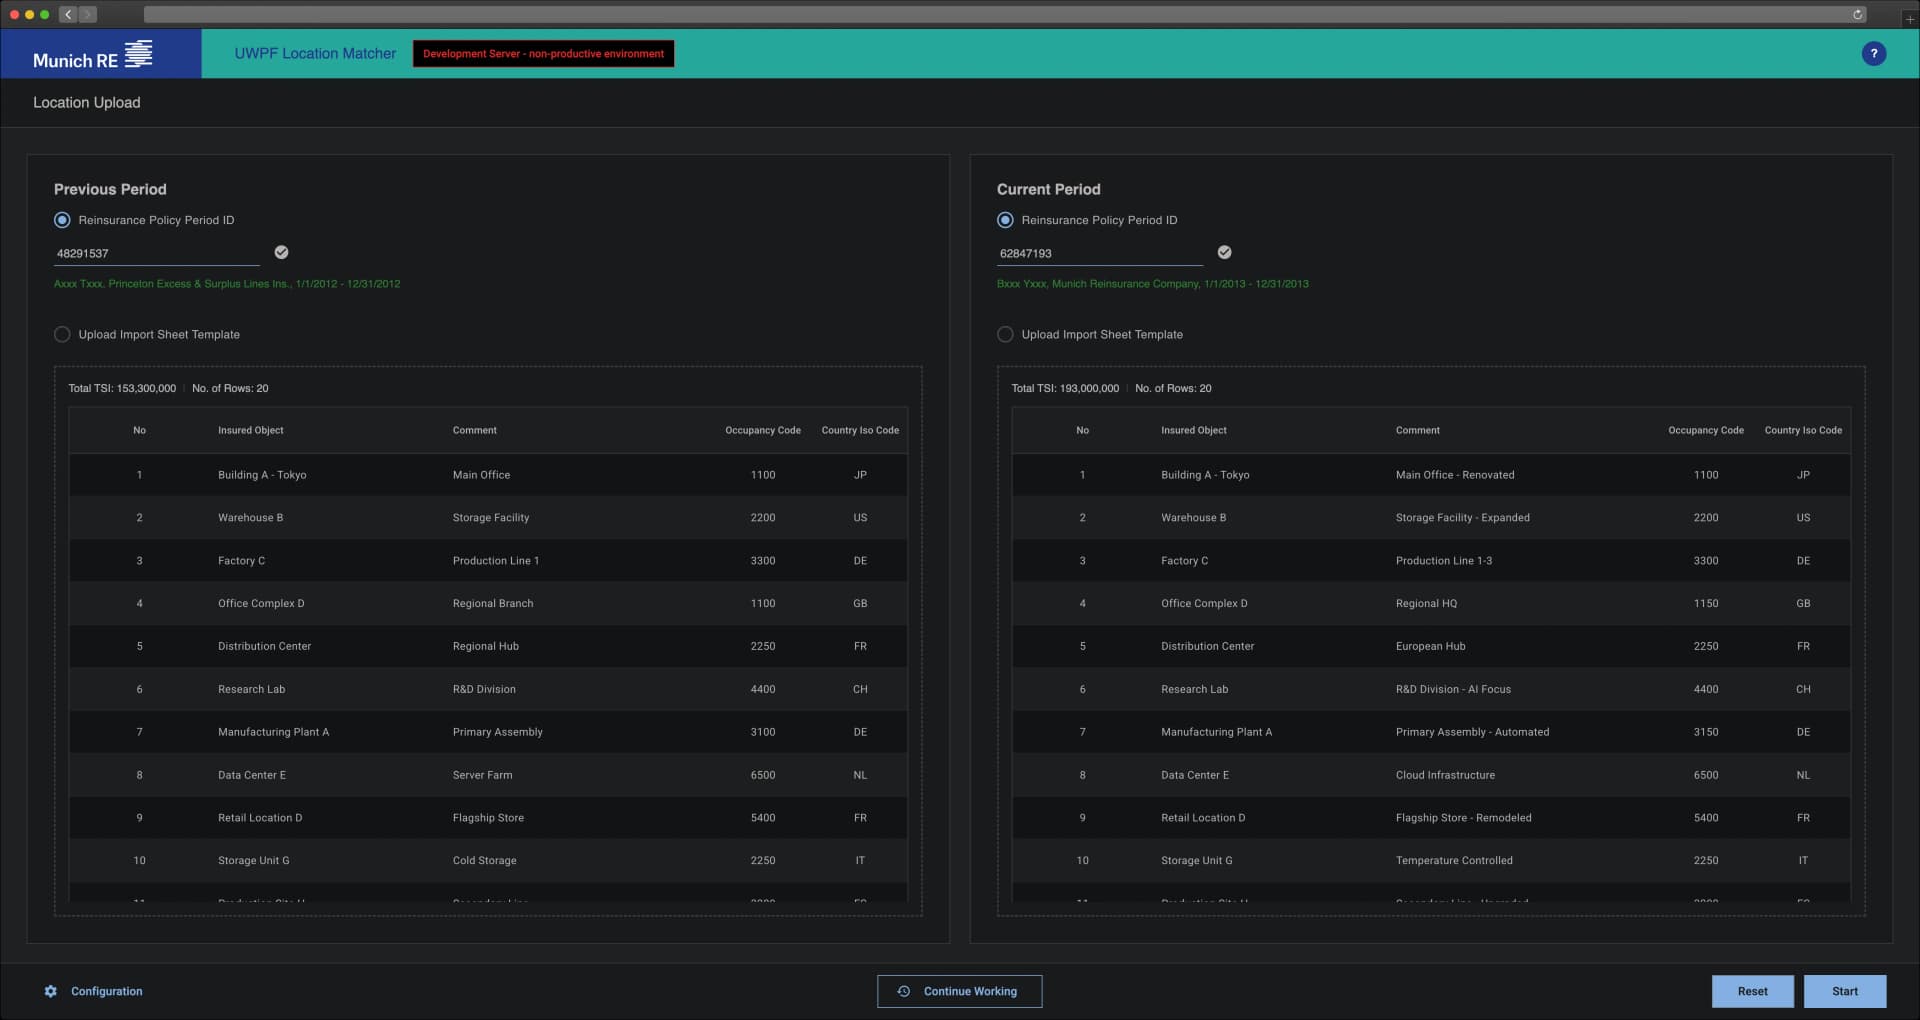This screenshot has width=1920, height=1020.
Task: Click Current Period comment Main Office - Renovated
Action: [x=1455, y=475]
